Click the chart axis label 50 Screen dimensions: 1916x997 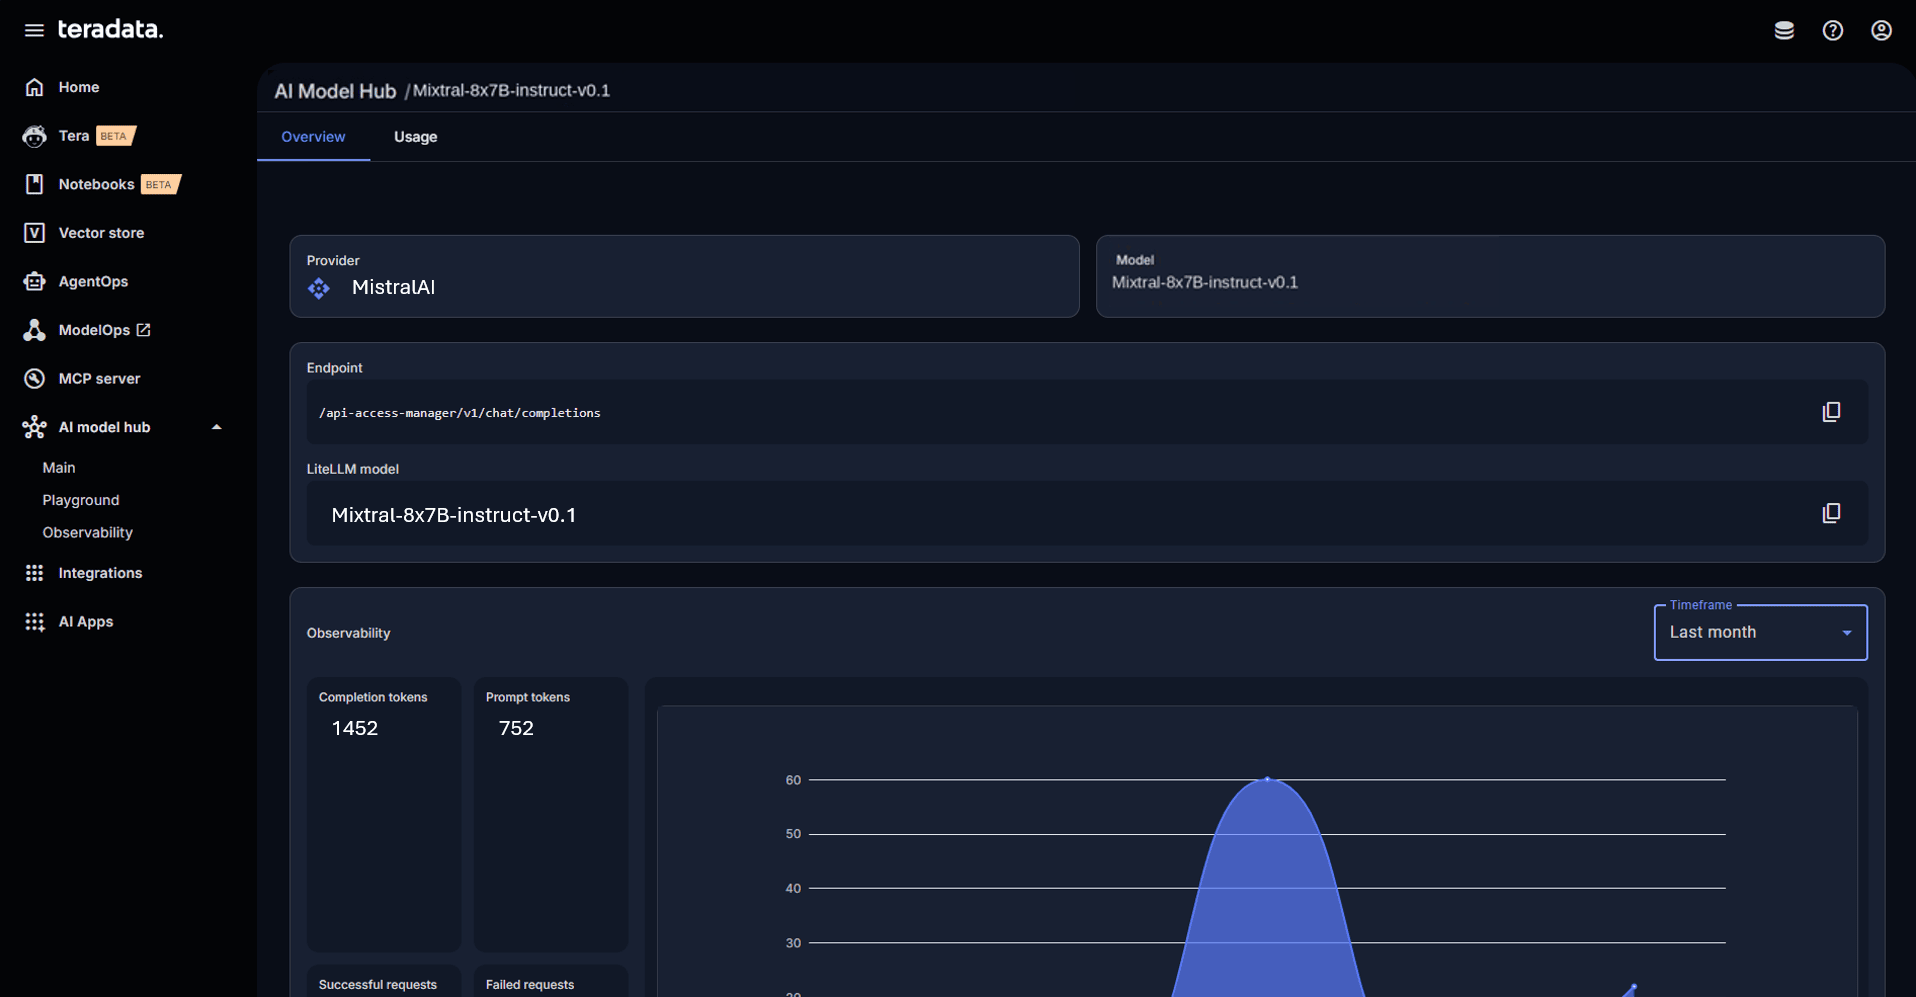pos(793,834)
